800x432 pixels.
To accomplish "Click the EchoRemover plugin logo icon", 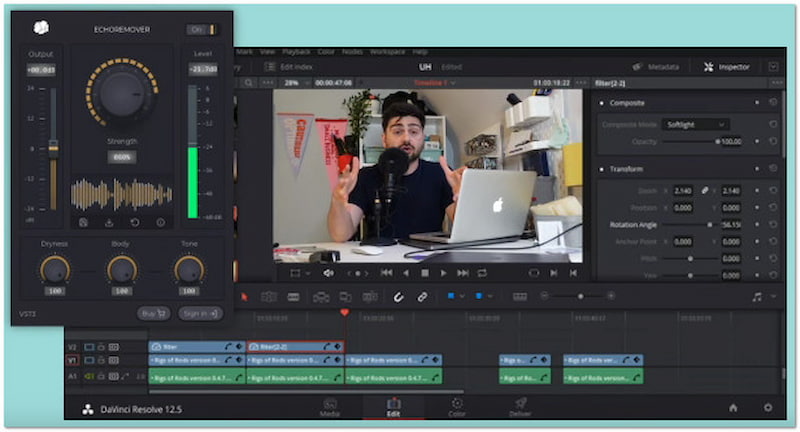I will point(41,28).
